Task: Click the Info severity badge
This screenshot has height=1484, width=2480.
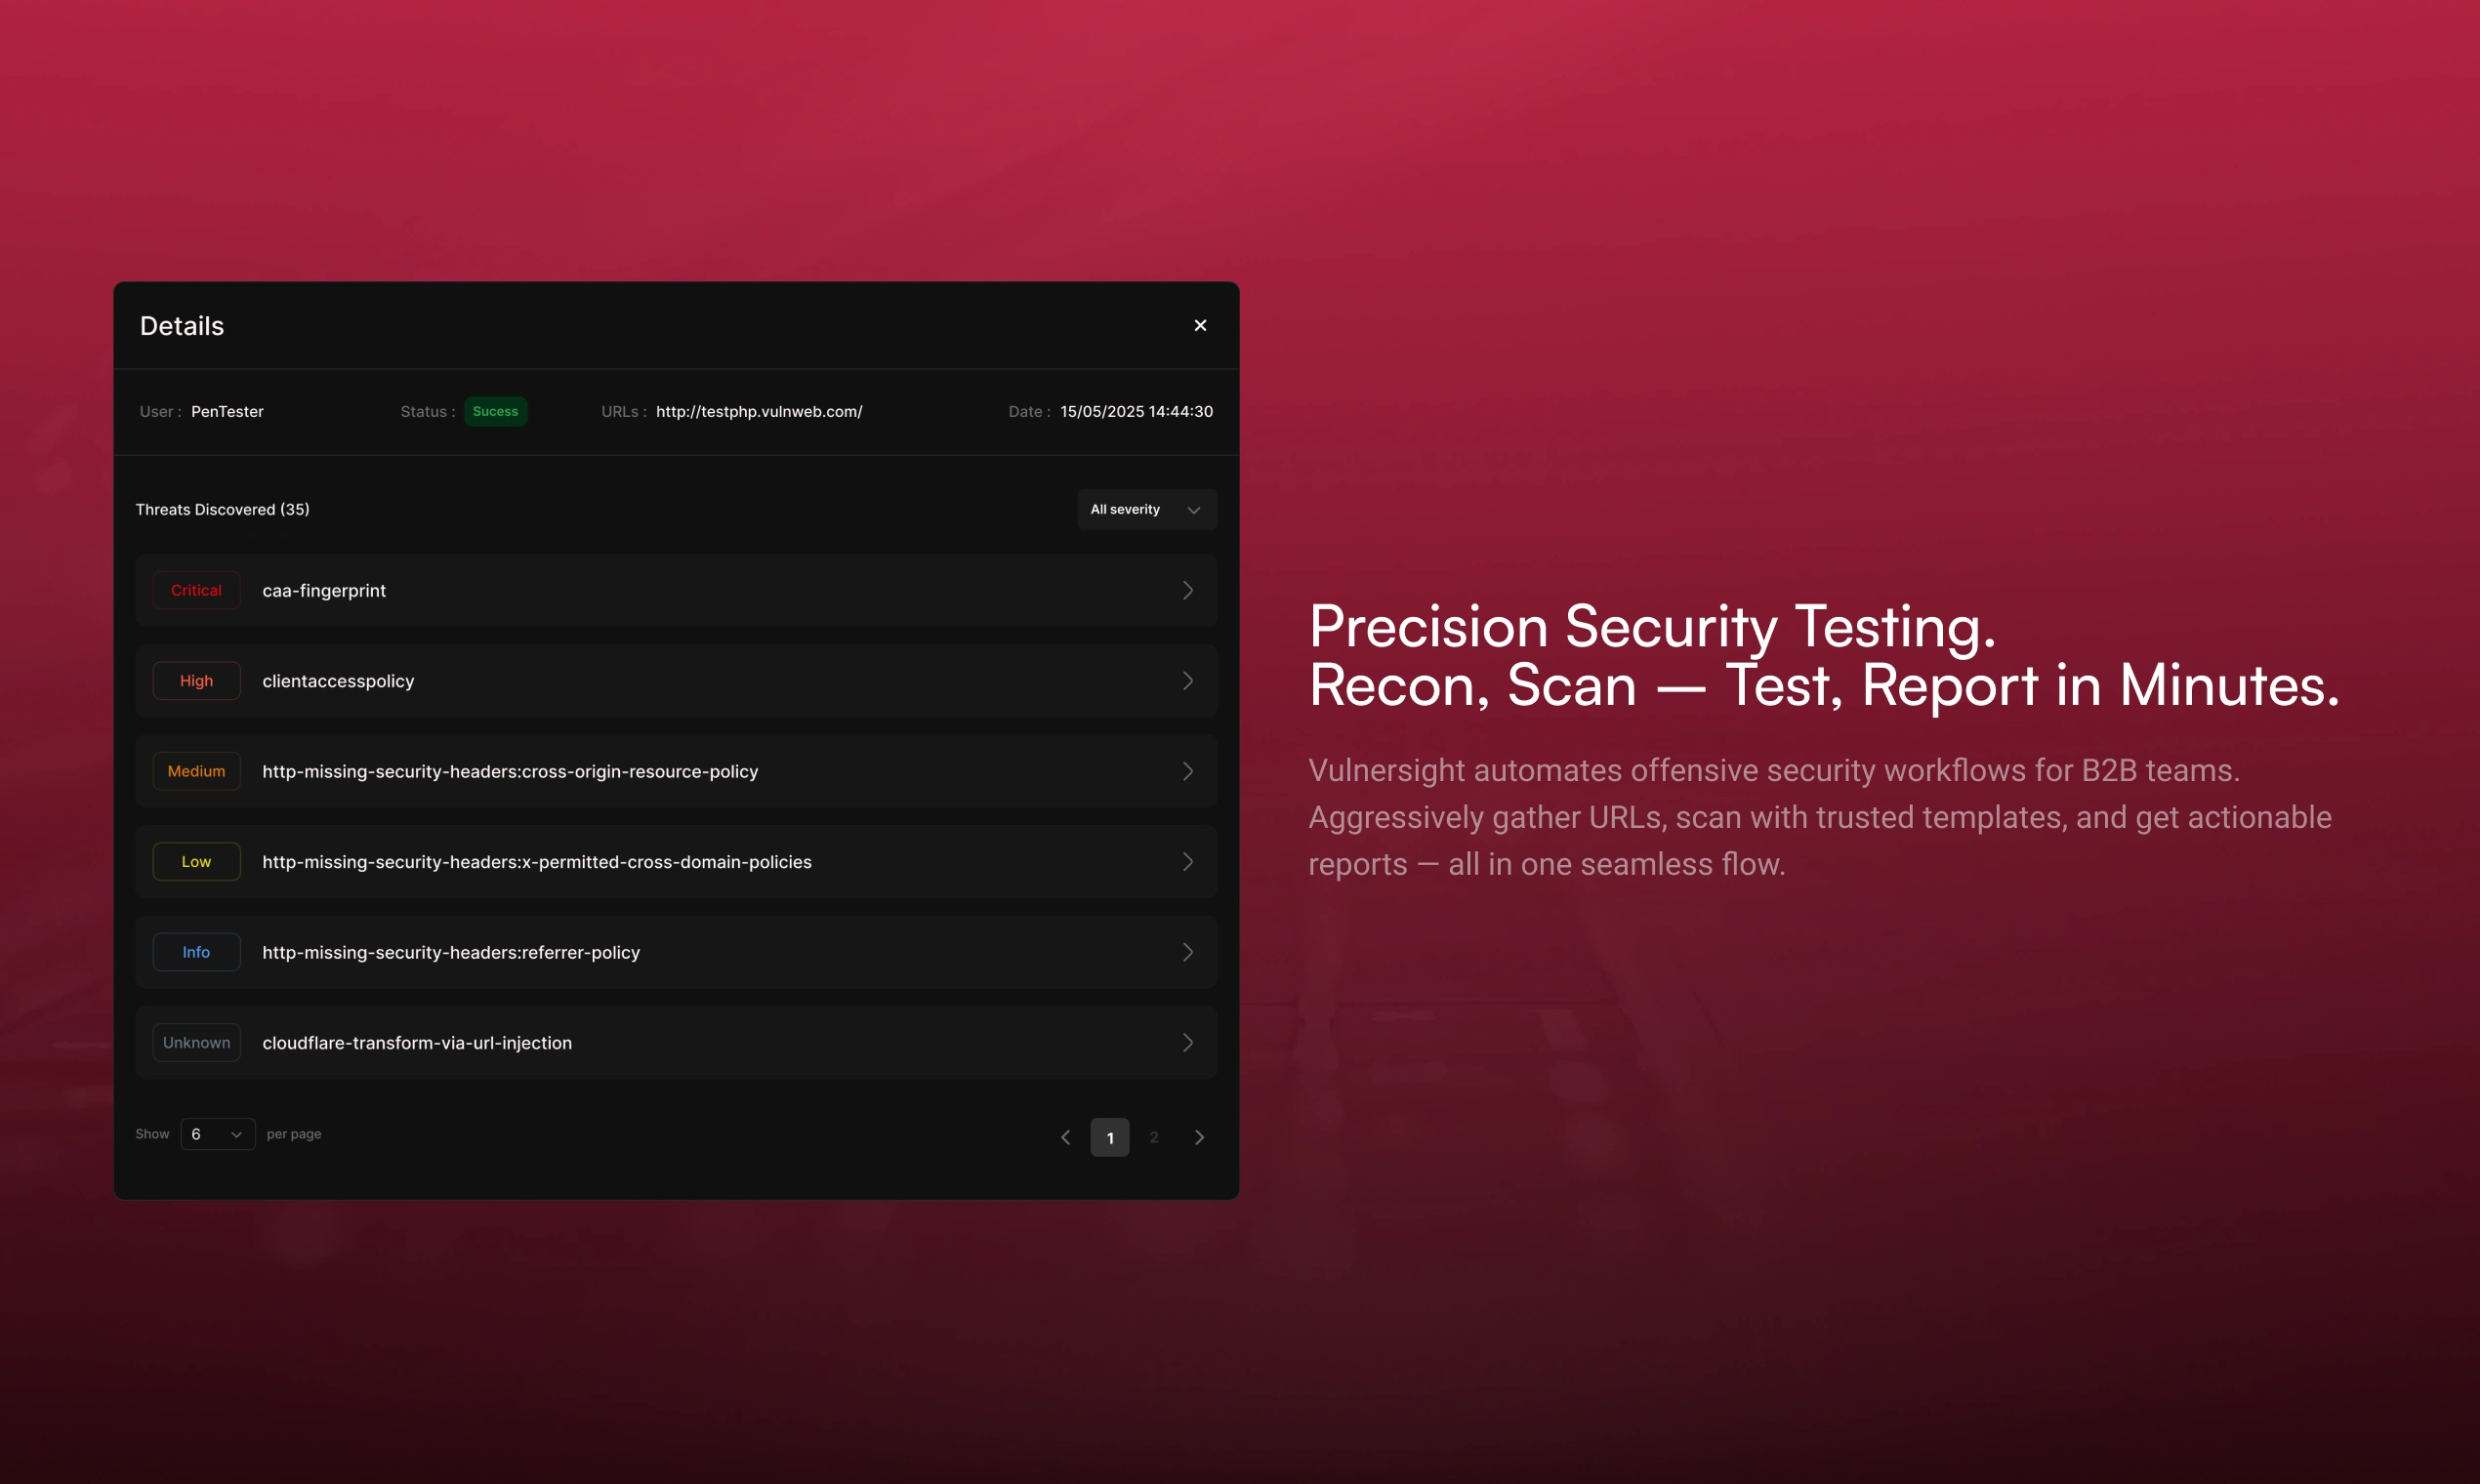Action: point(196,952)
